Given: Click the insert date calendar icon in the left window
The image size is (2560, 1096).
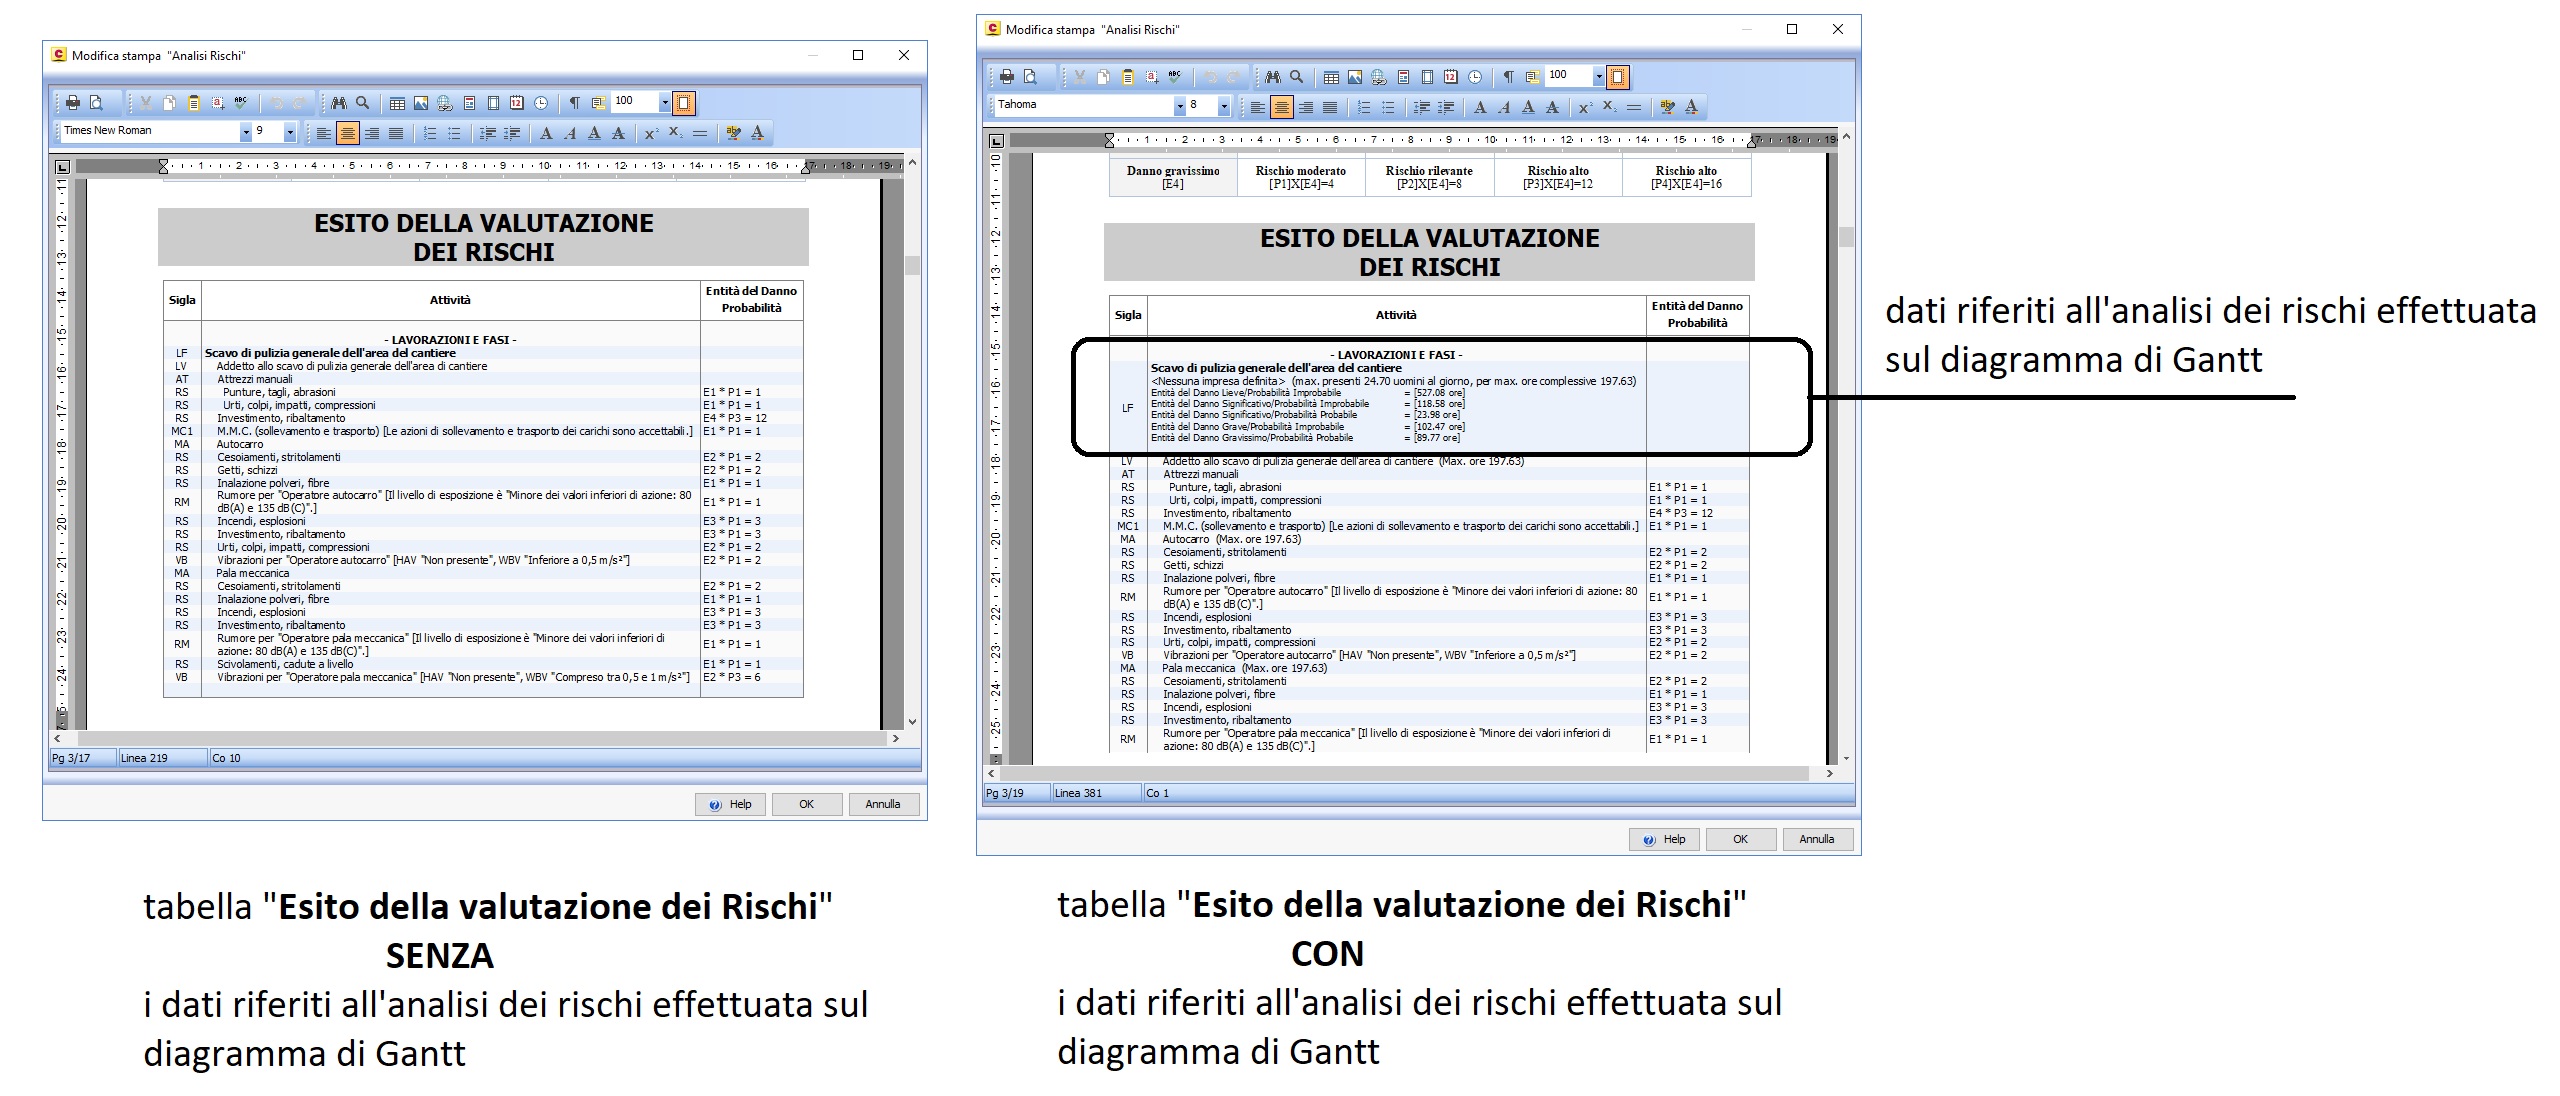Looking at the screenshot, I should point(517,103).
